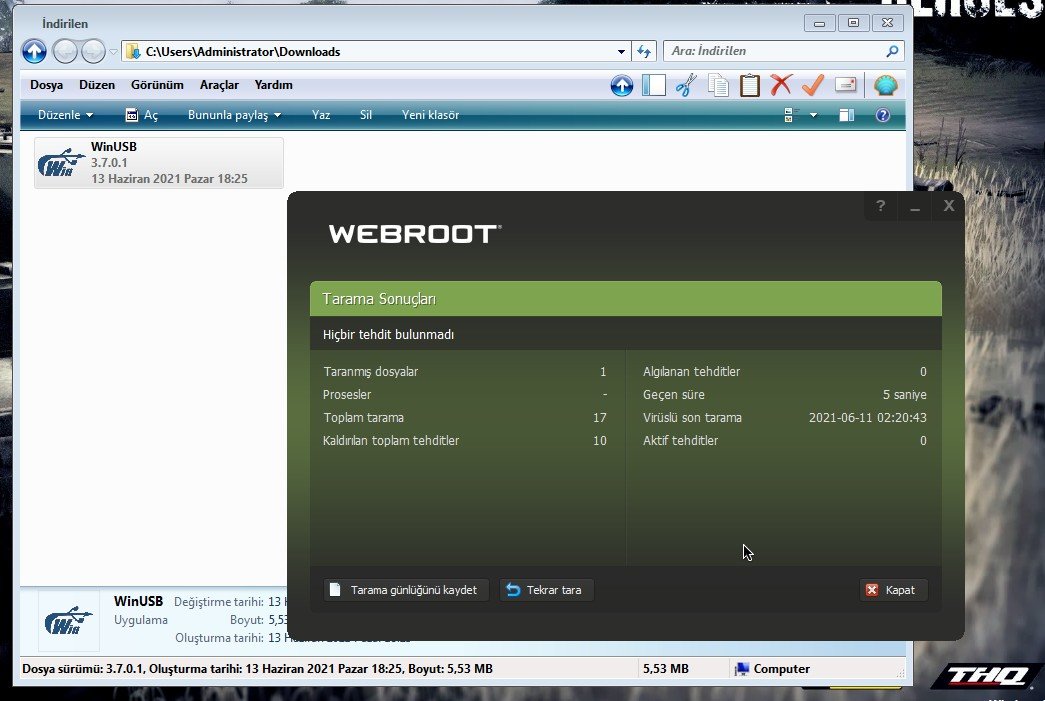Click the WinUSB icon in details pane
Image resolution: width=1045 pixels, height=701 pixels.
click(x=69, y=620)
